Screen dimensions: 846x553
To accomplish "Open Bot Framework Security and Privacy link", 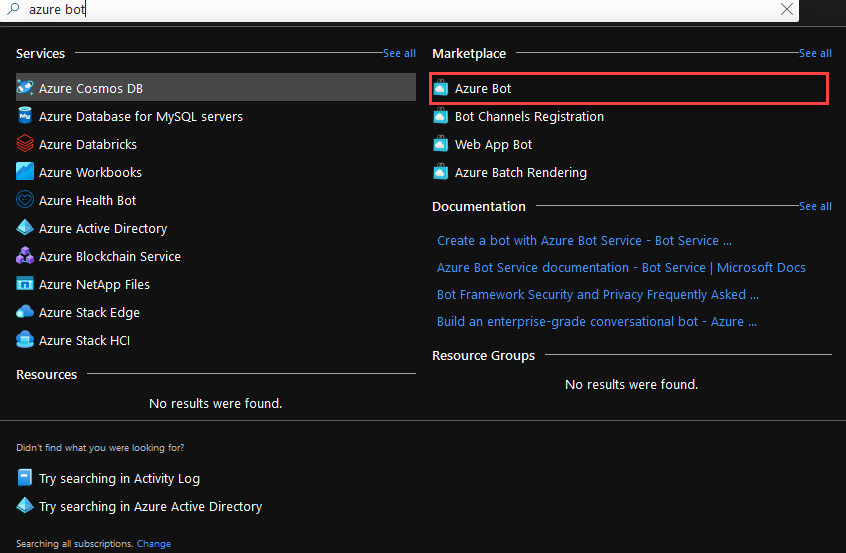I will point(598,295).
